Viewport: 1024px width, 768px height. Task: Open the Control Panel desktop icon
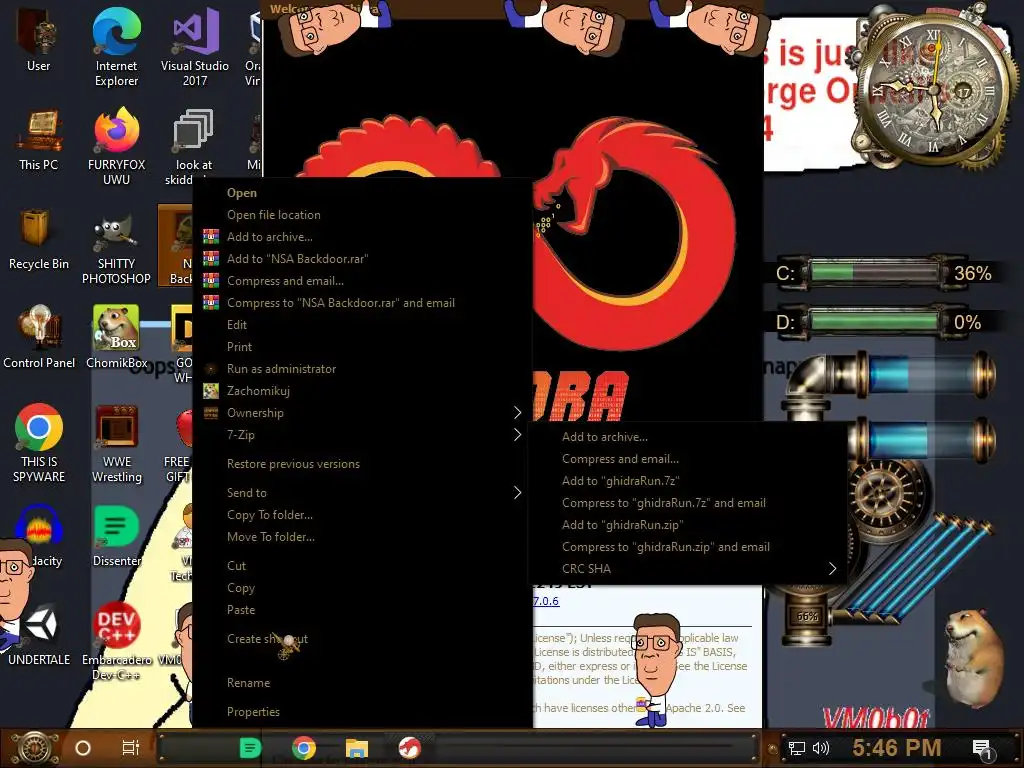[39, 338]
